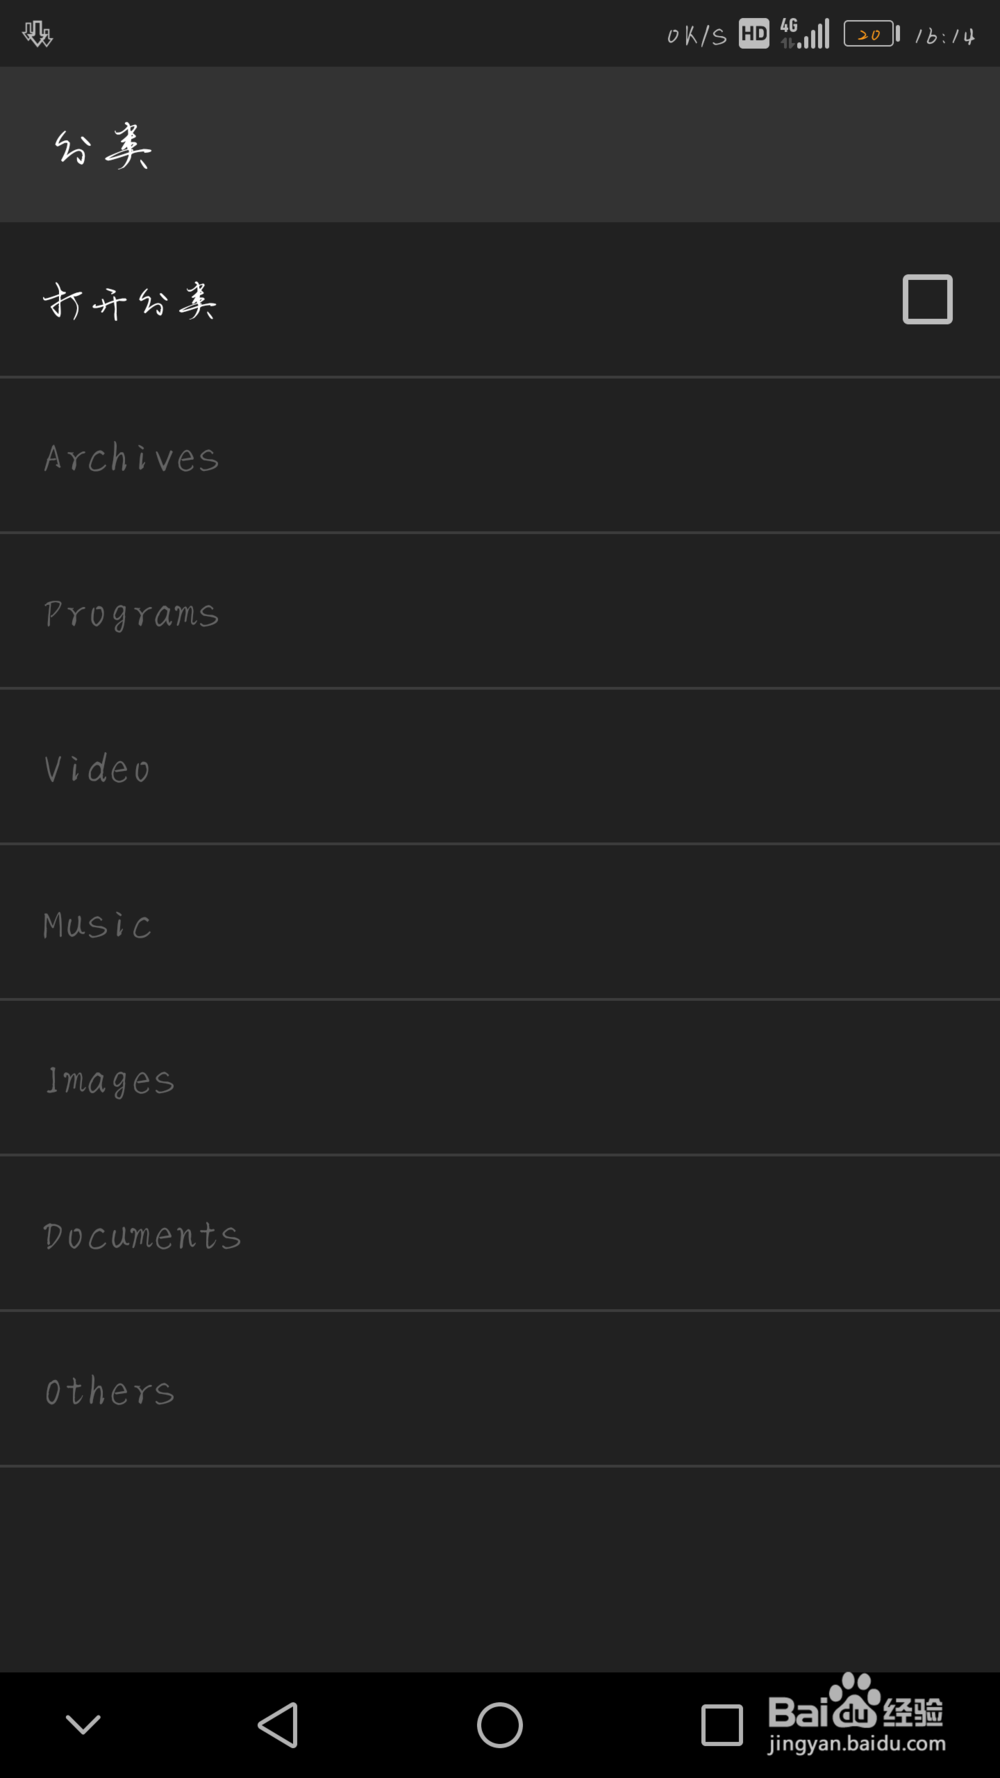Tap the download notification icon in status bar

[x=38, y=35]
